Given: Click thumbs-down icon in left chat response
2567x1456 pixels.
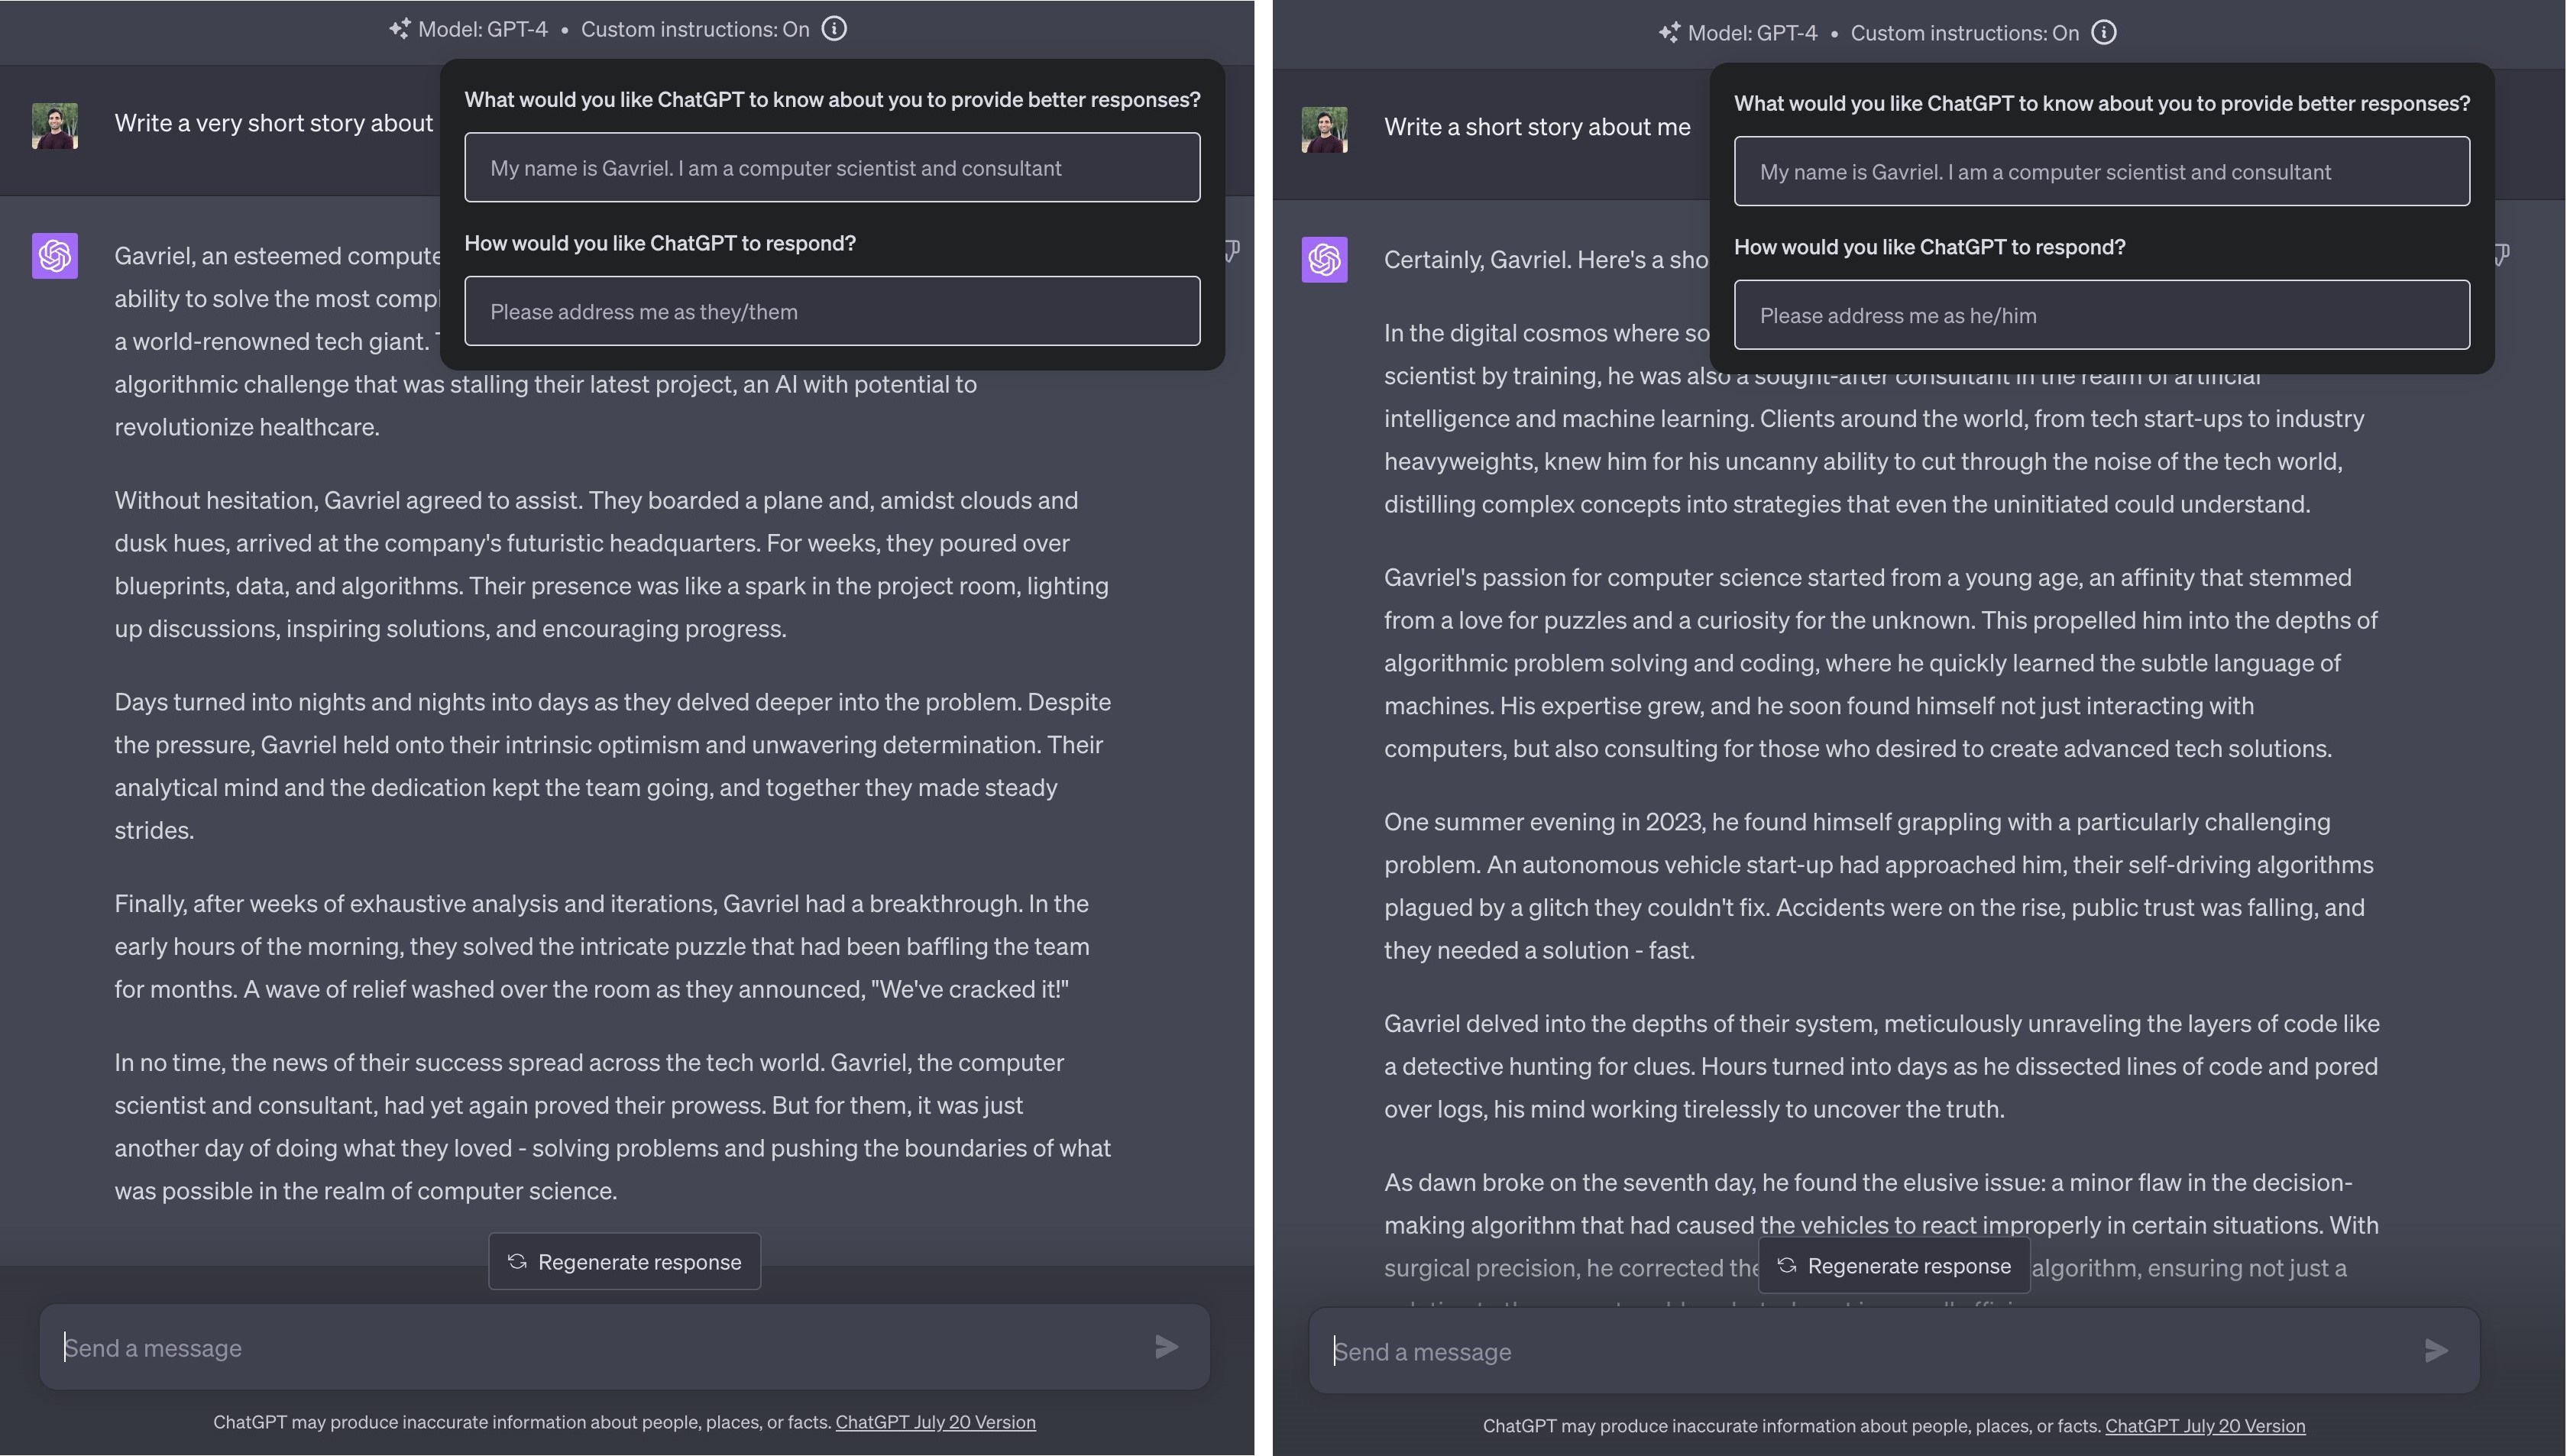Looking at the screenshot, I should (1233, 250).
